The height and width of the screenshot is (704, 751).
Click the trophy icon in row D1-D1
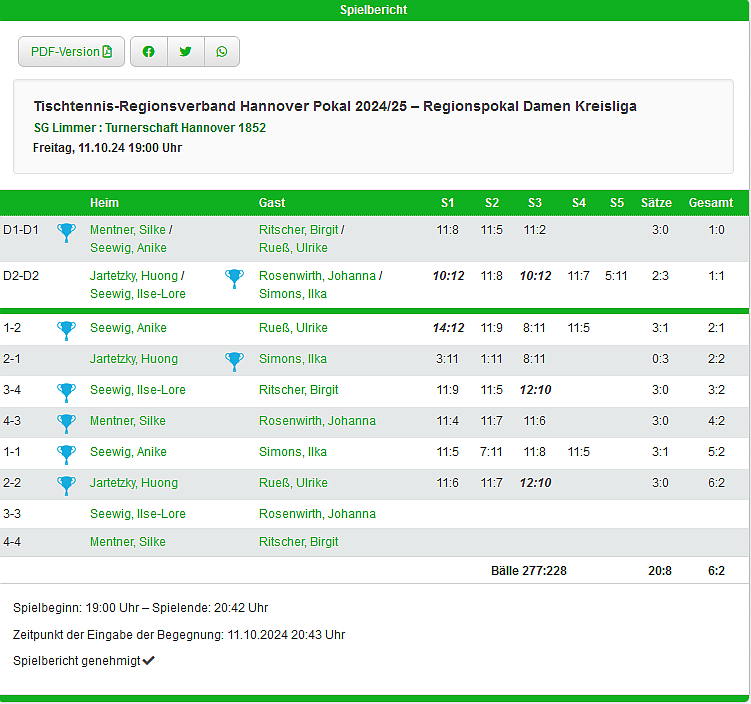[x=66, y=233]
